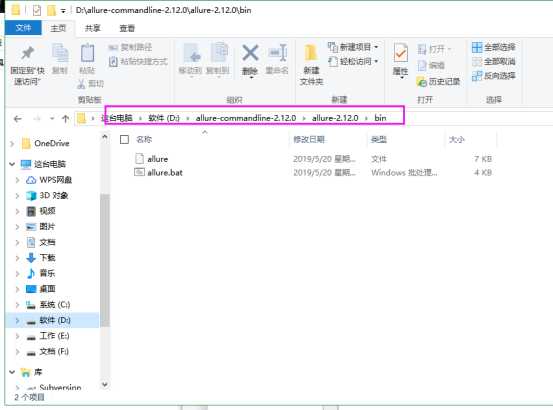This screenshot has width=553, height=410.
Task: Switch to the 查看 (View) tab
Action: coord(127,28)
